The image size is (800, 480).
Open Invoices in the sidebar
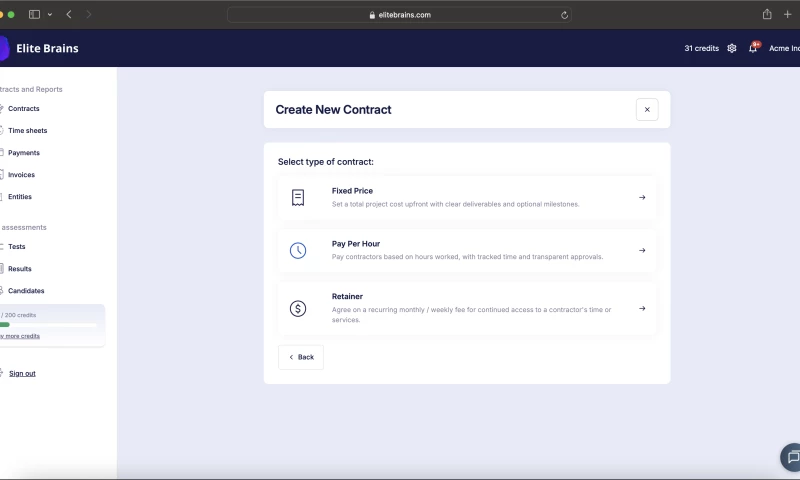point(21,175)
